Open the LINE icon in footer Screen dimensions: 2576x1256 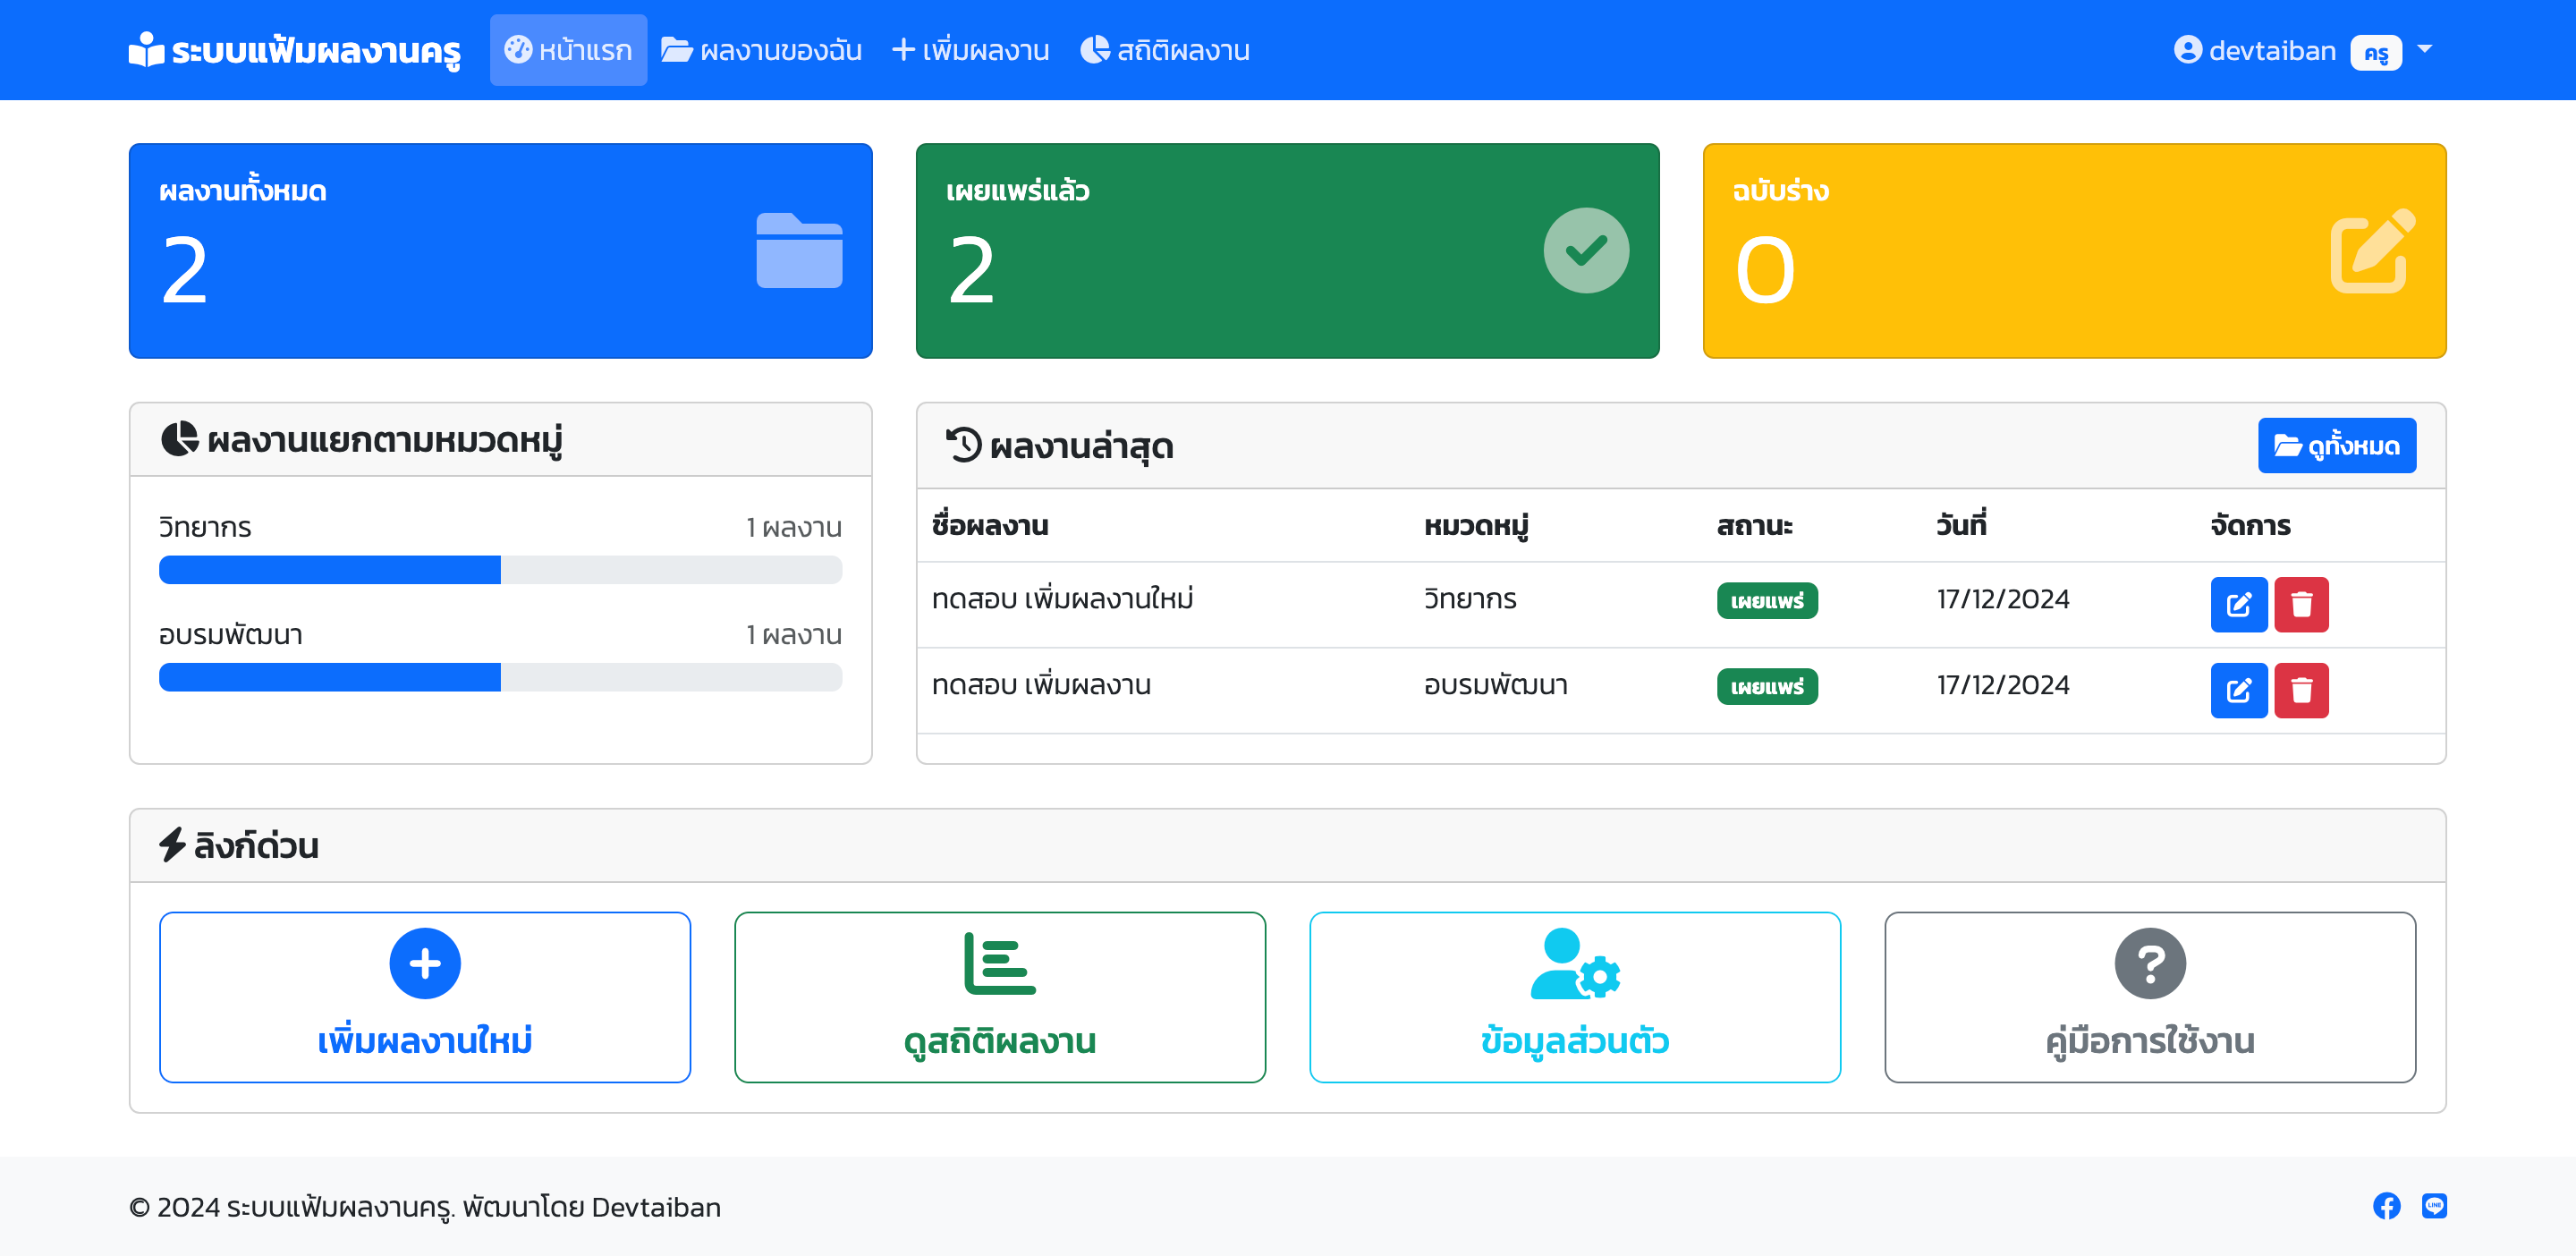(x=2434, y=1206)
